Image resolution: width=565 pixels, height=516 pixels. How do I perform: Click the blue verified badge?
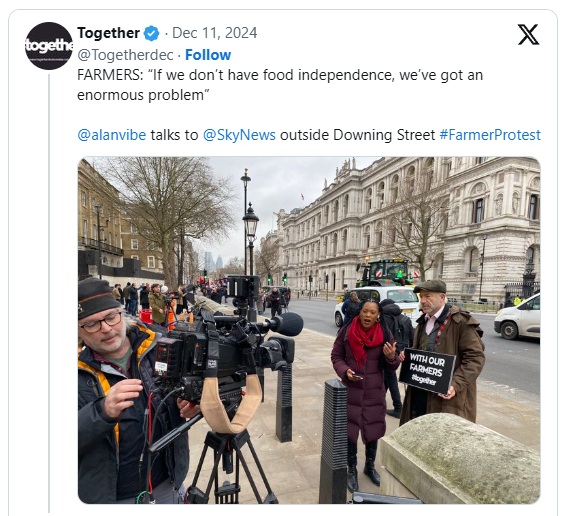point(151,34)
